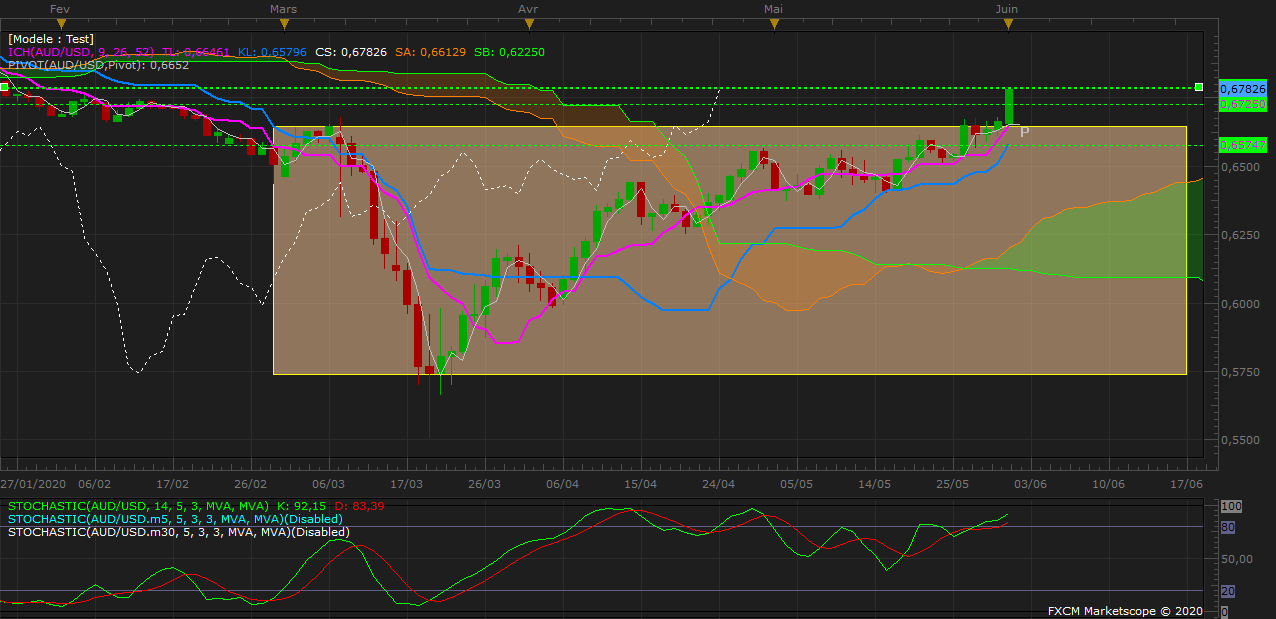This screenshot has height=619, width=1276.
Task: Click the Fev month marker triangle
Action: tap(62, 22)
